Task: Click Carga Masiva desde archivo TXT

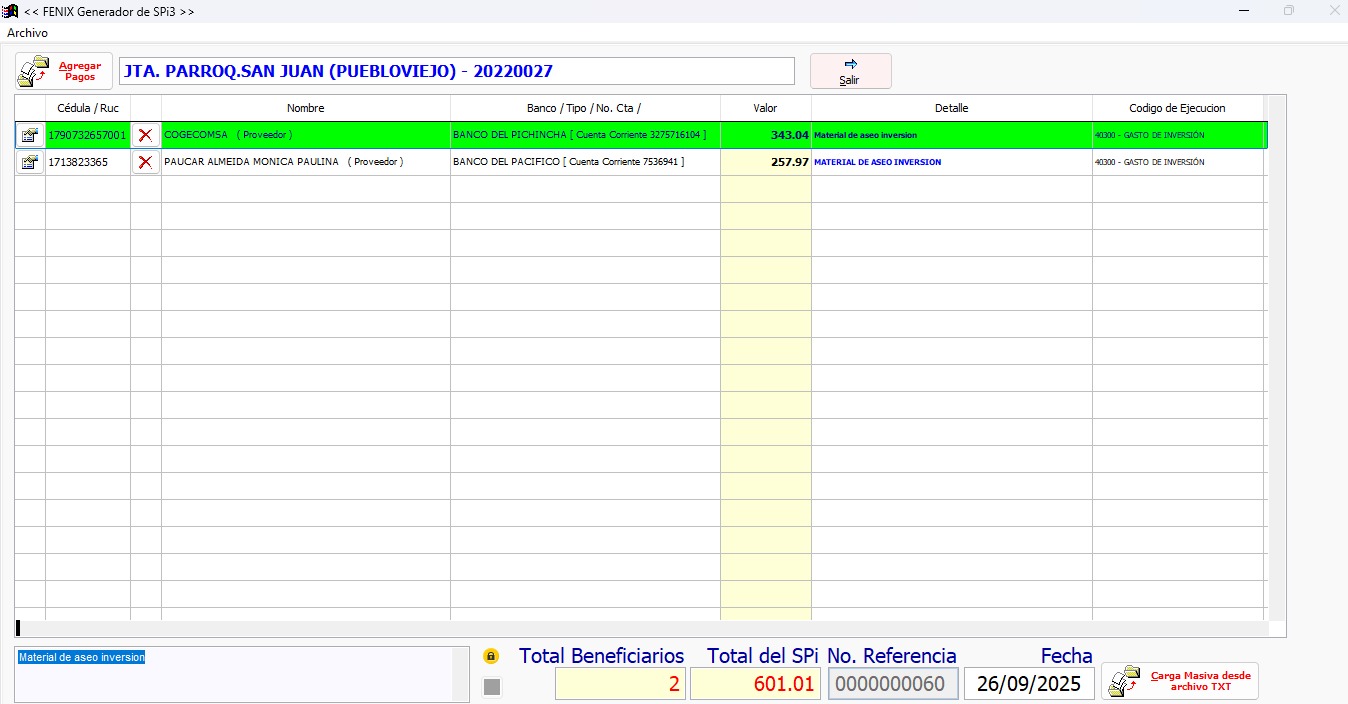Action: click(1180, 681)
